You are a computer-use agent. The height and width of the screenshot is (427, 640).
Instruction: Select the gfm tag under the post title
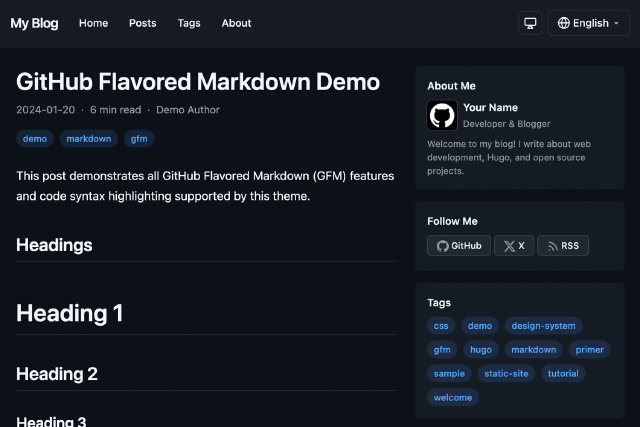pyautogui.click(x=139, y=139)
